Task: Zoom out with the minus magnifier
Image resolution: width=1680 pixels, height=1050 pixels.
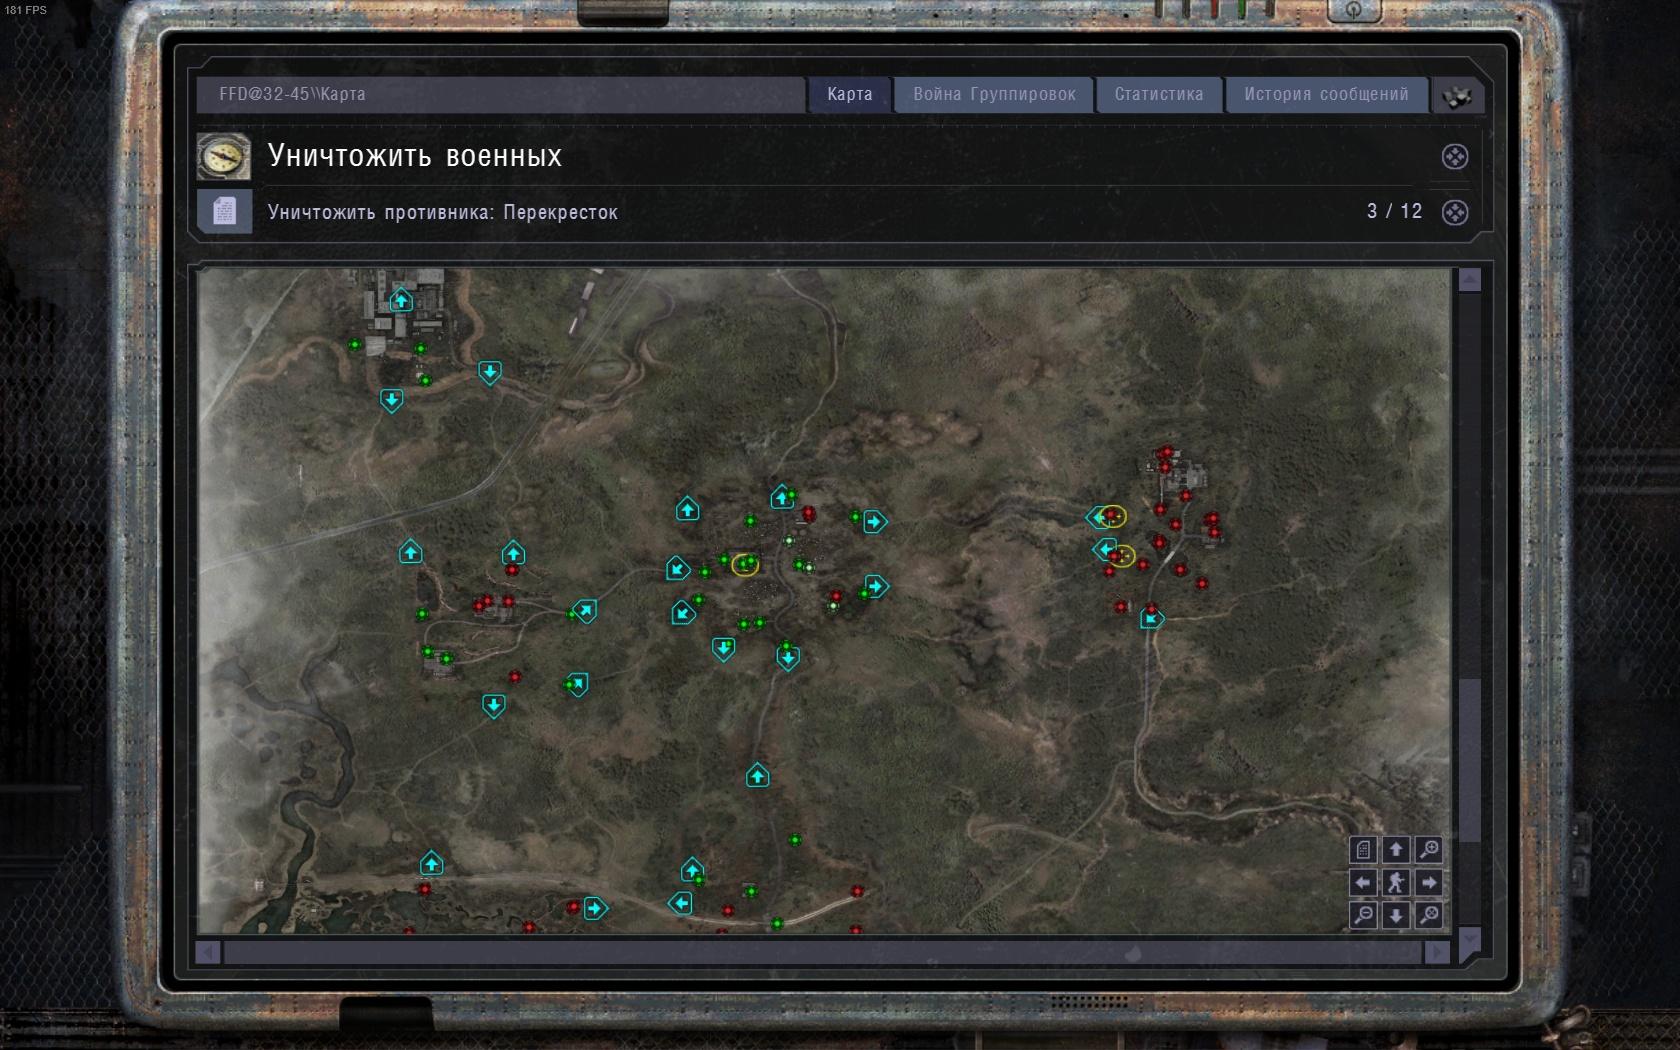Action: point(1363,915)
